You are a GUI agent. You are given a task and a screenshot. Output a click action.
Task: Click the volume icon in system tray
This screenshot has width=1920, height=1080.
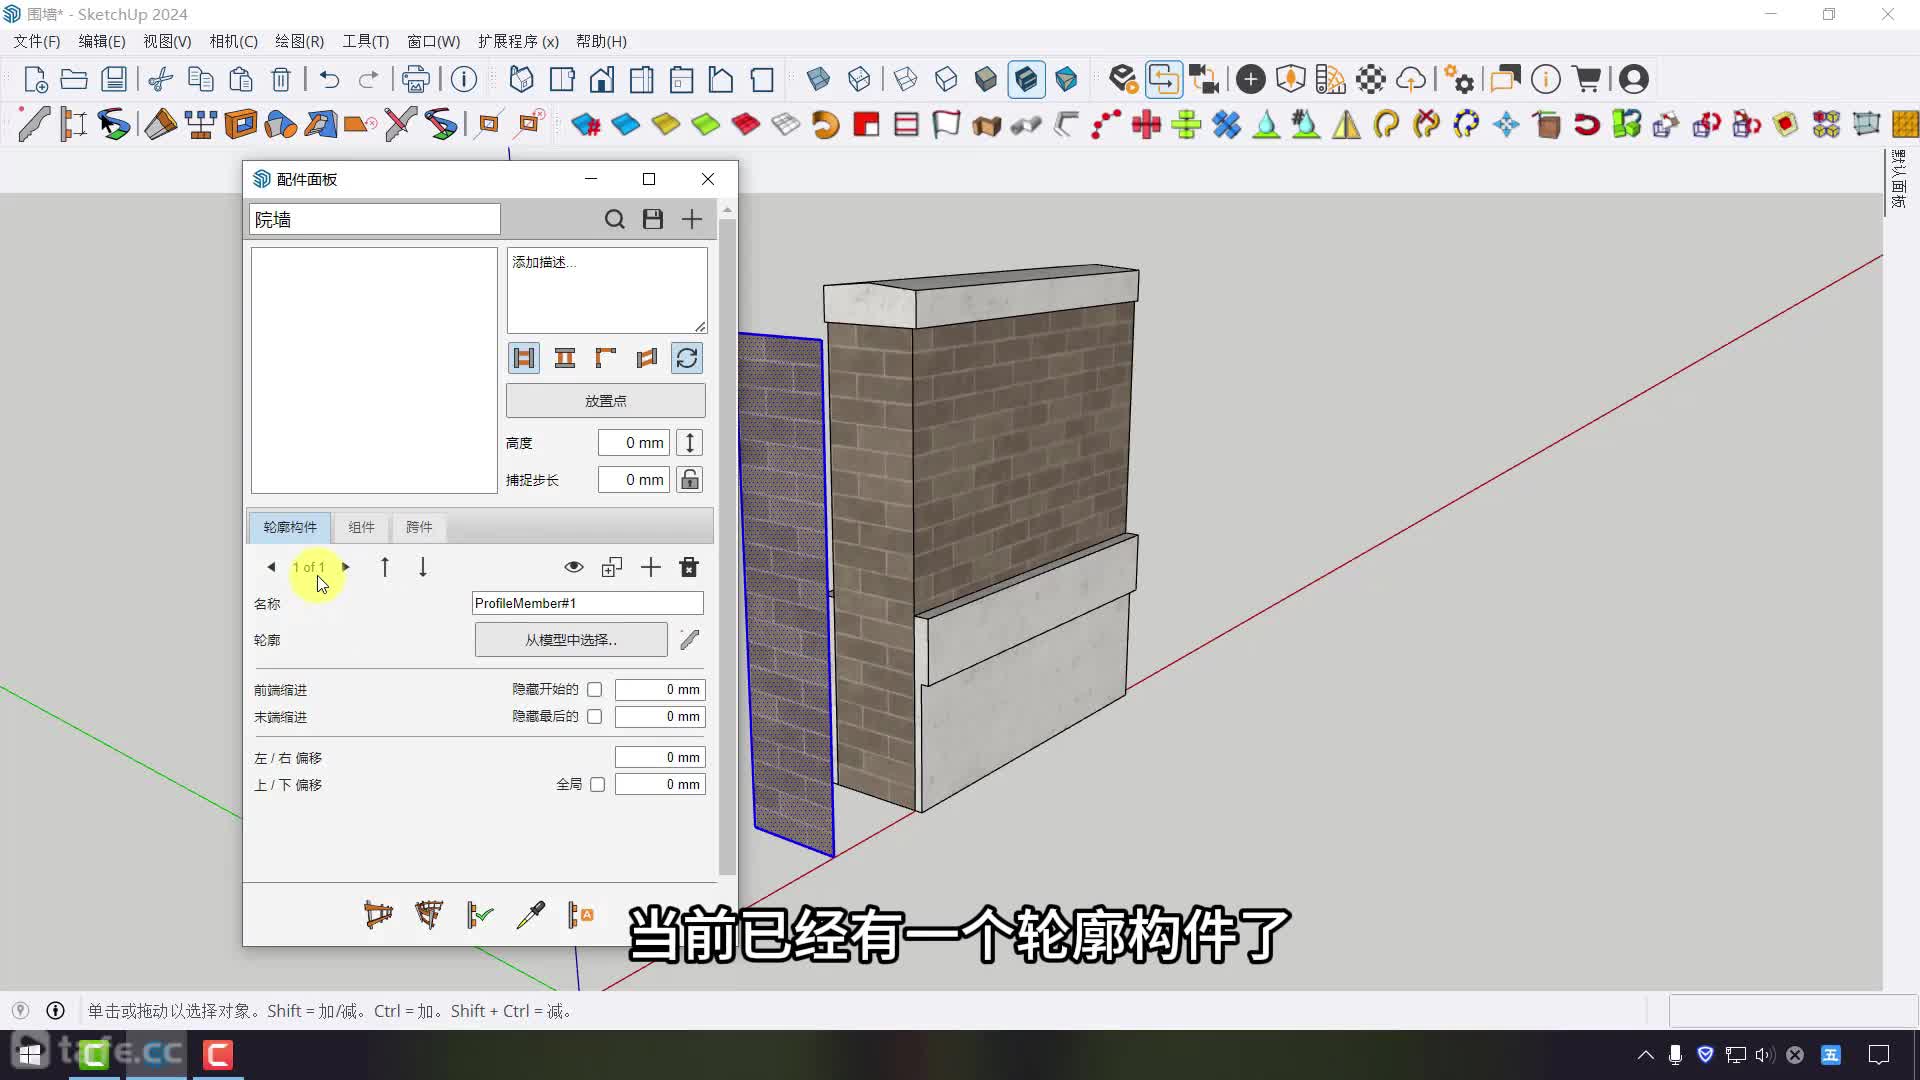pos(1764,1055)
